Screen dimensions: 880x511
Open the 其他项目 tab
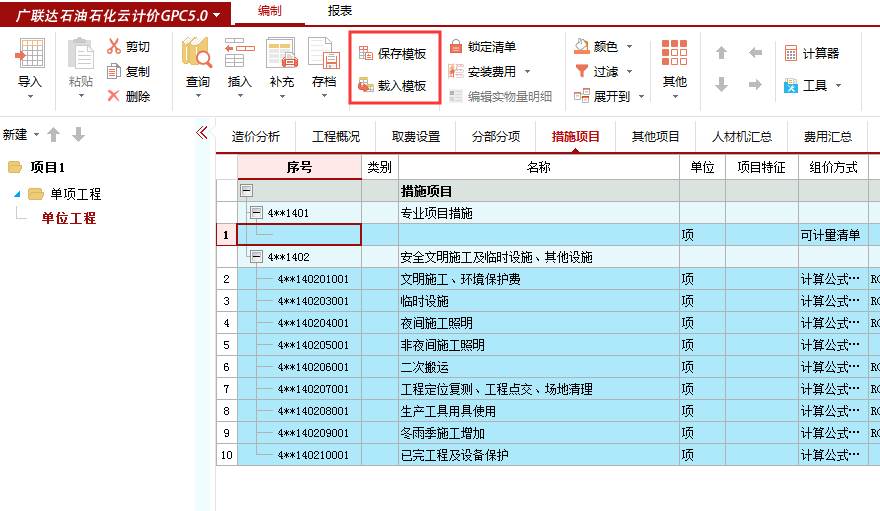656,136
